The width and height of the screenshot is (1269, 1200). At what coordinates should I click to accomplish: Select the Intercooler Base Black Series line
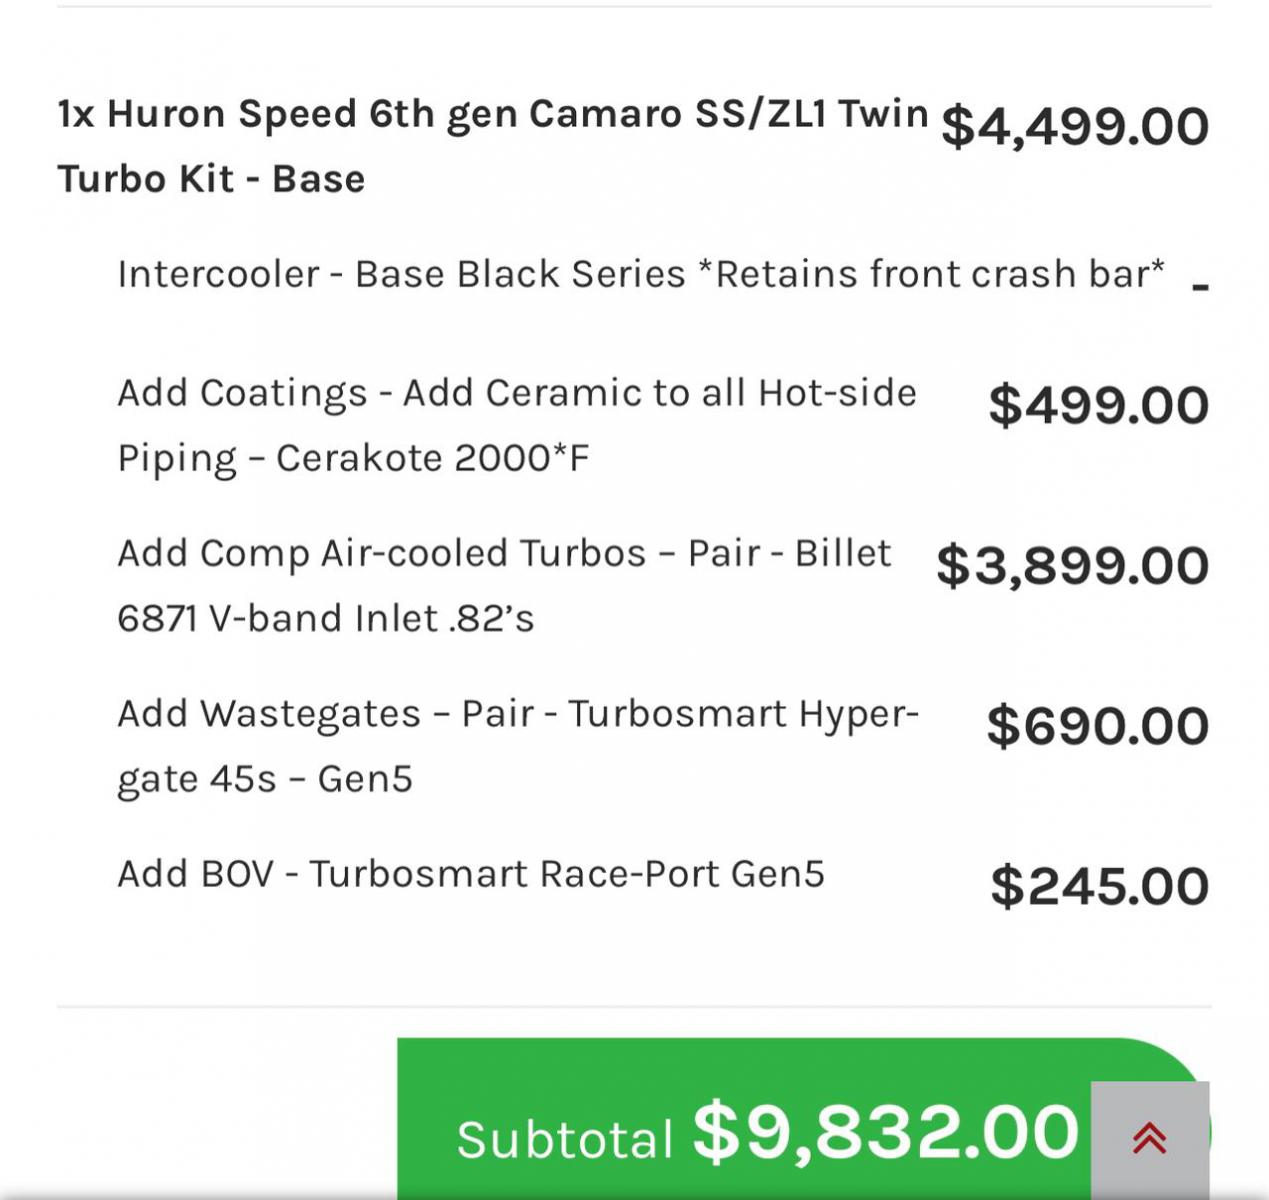point(640,274)
